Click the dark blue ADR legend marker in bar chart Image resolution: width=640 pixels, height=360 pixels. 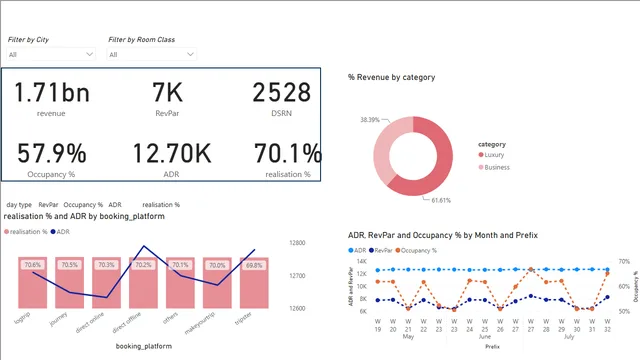pos(53,231)
